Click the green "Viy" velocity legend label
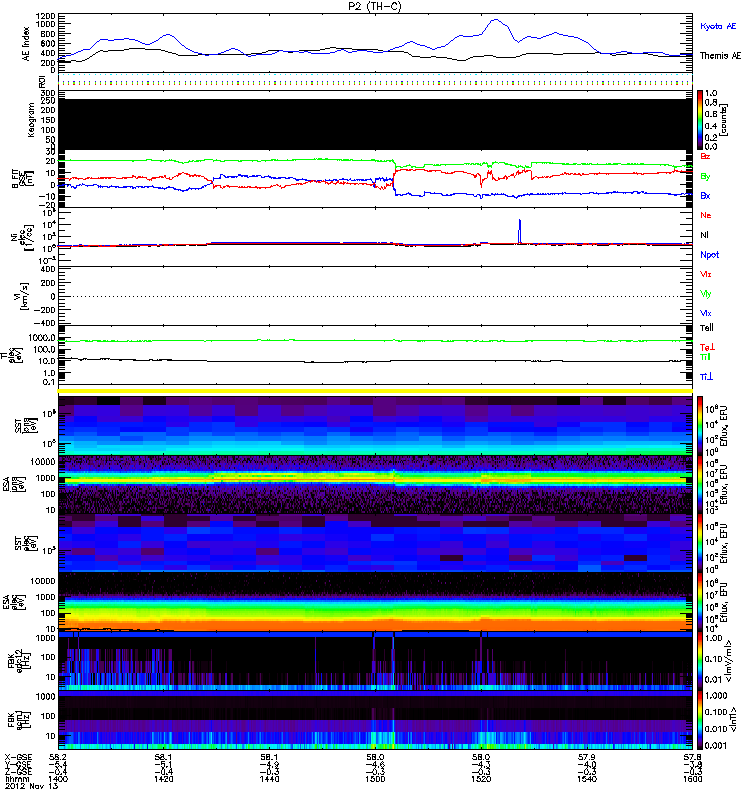 [x=706, y=294]
